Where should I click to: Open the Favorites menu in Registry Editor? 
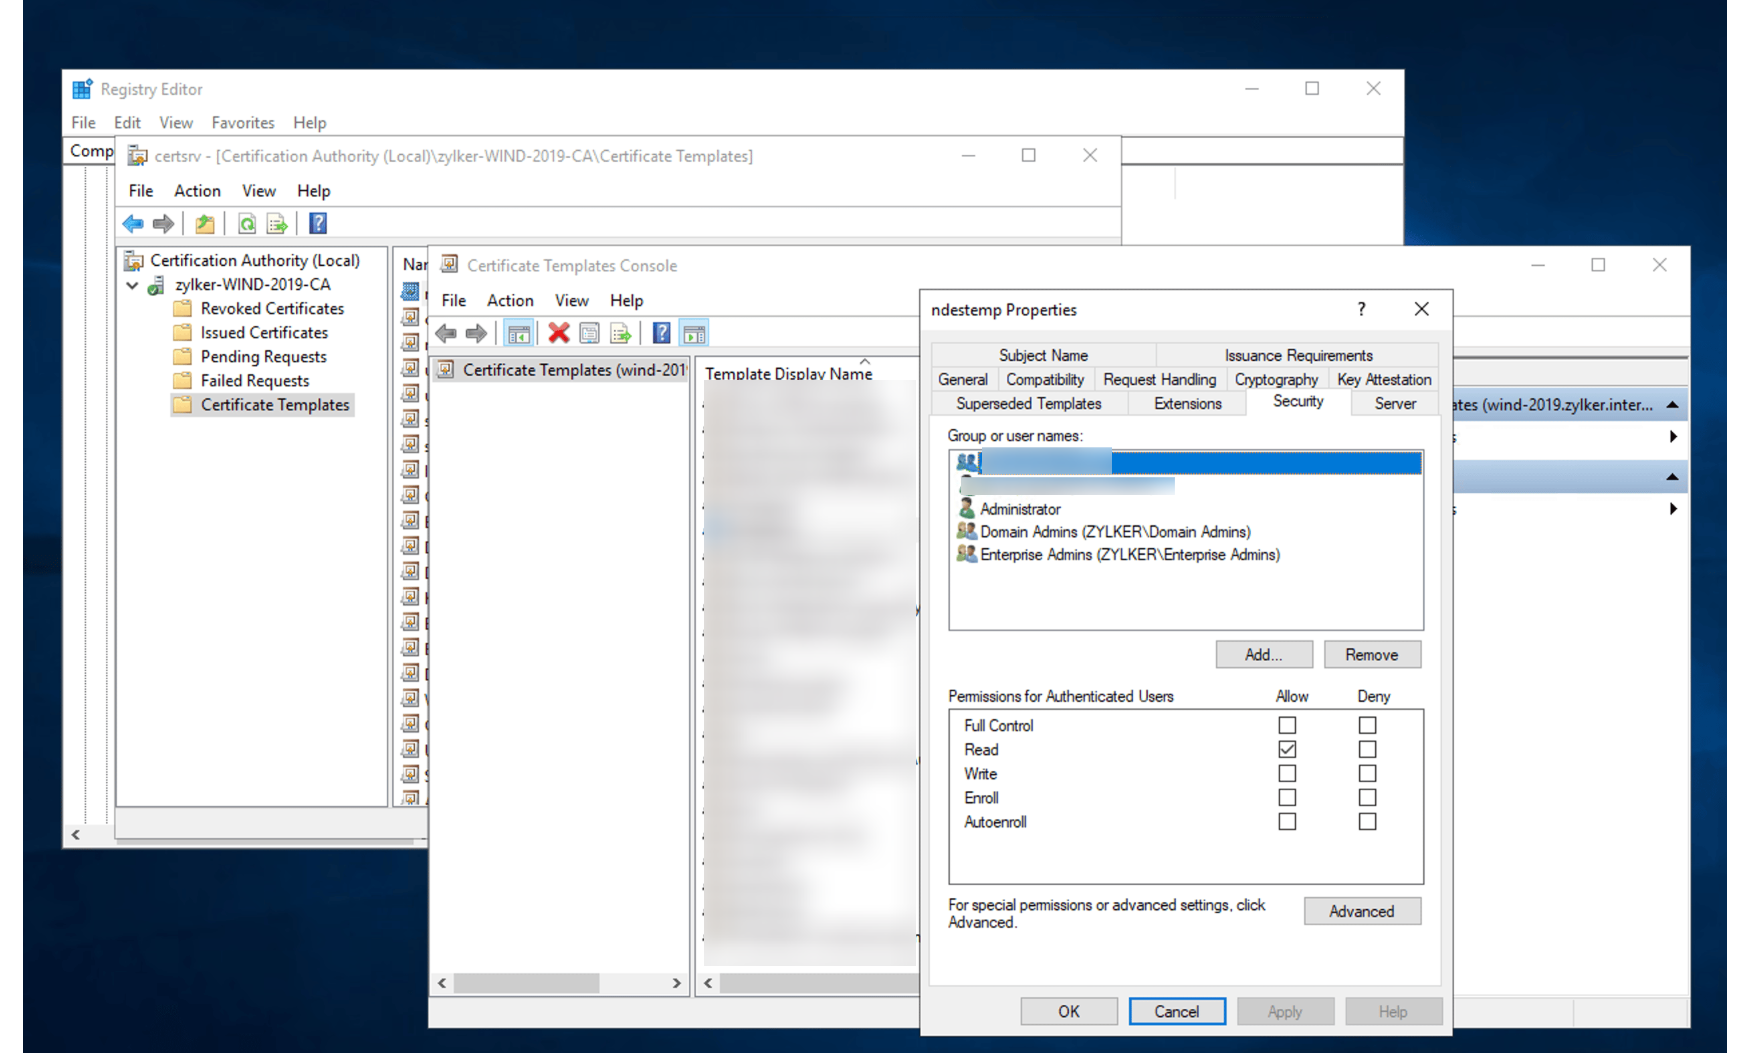click(x=243, y=123)
